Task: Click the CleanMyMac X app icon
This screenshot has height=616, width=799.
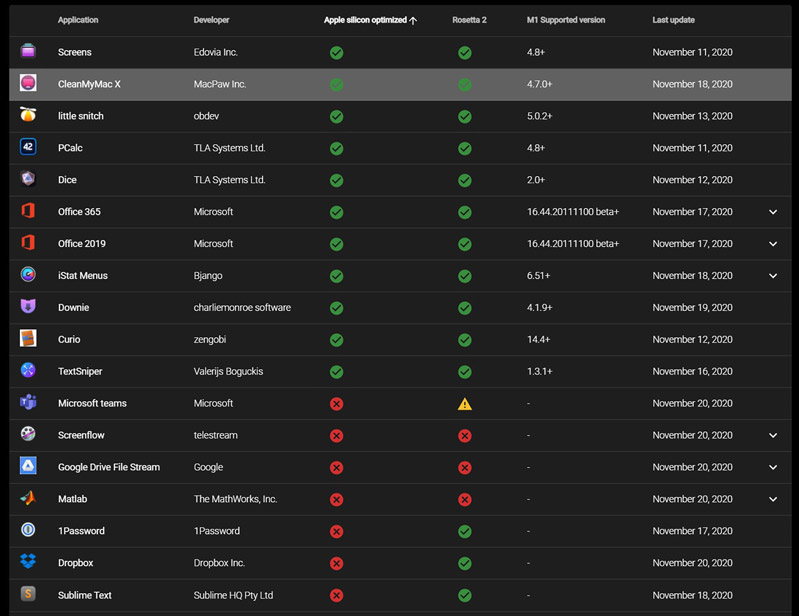Action: coord(28,84)
